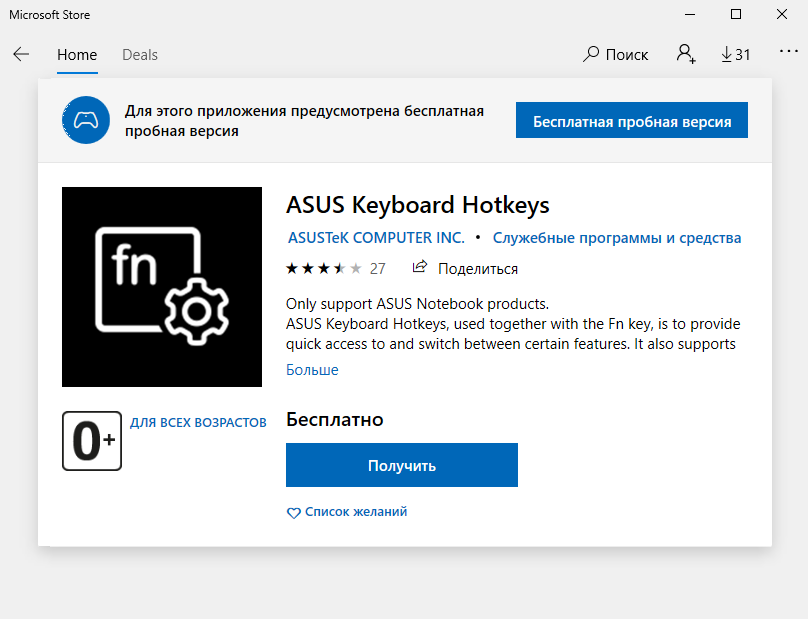Minimize the Microsoft Store window
The width and height of the screenshot is (808, 619).
click(690, 14)
